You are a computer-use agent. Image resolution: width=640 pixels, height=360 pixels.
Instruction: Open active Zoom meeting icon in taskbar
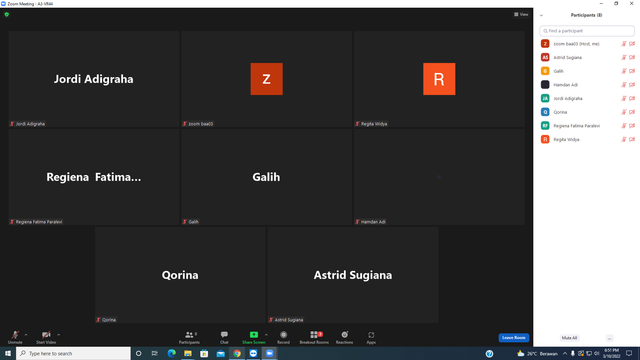(x=269, y=353)
